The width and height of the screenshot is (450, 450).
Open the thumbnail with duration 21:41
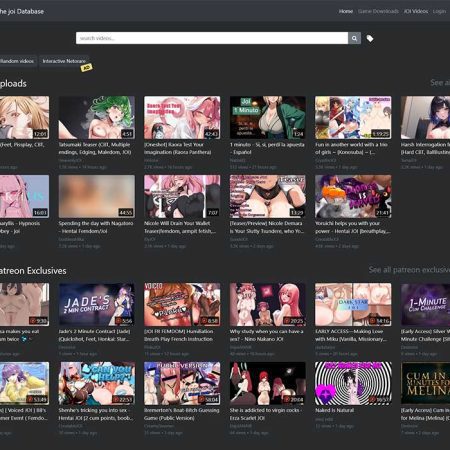coord(353,196)
